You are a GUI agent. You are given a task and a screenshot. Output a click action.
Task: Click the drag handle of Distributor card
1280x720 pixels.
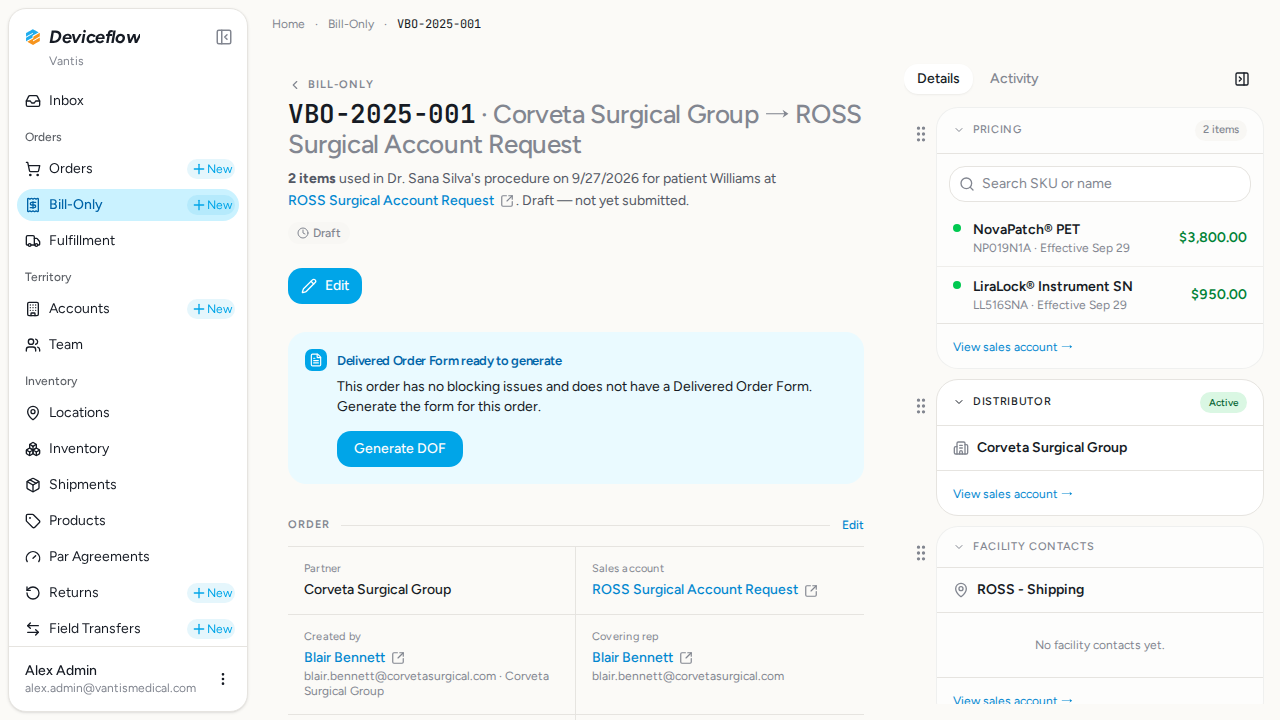tap(921, 406)
